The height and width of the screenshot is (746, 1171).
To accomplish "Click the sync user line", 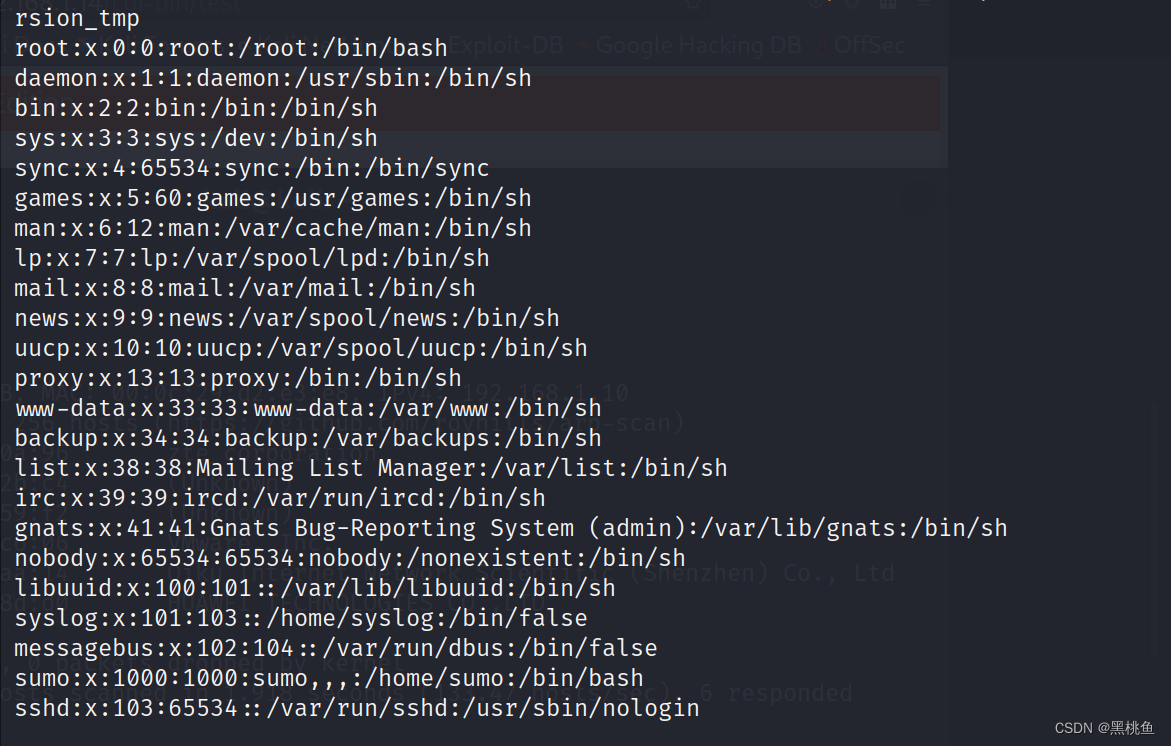I will point(252,168).
